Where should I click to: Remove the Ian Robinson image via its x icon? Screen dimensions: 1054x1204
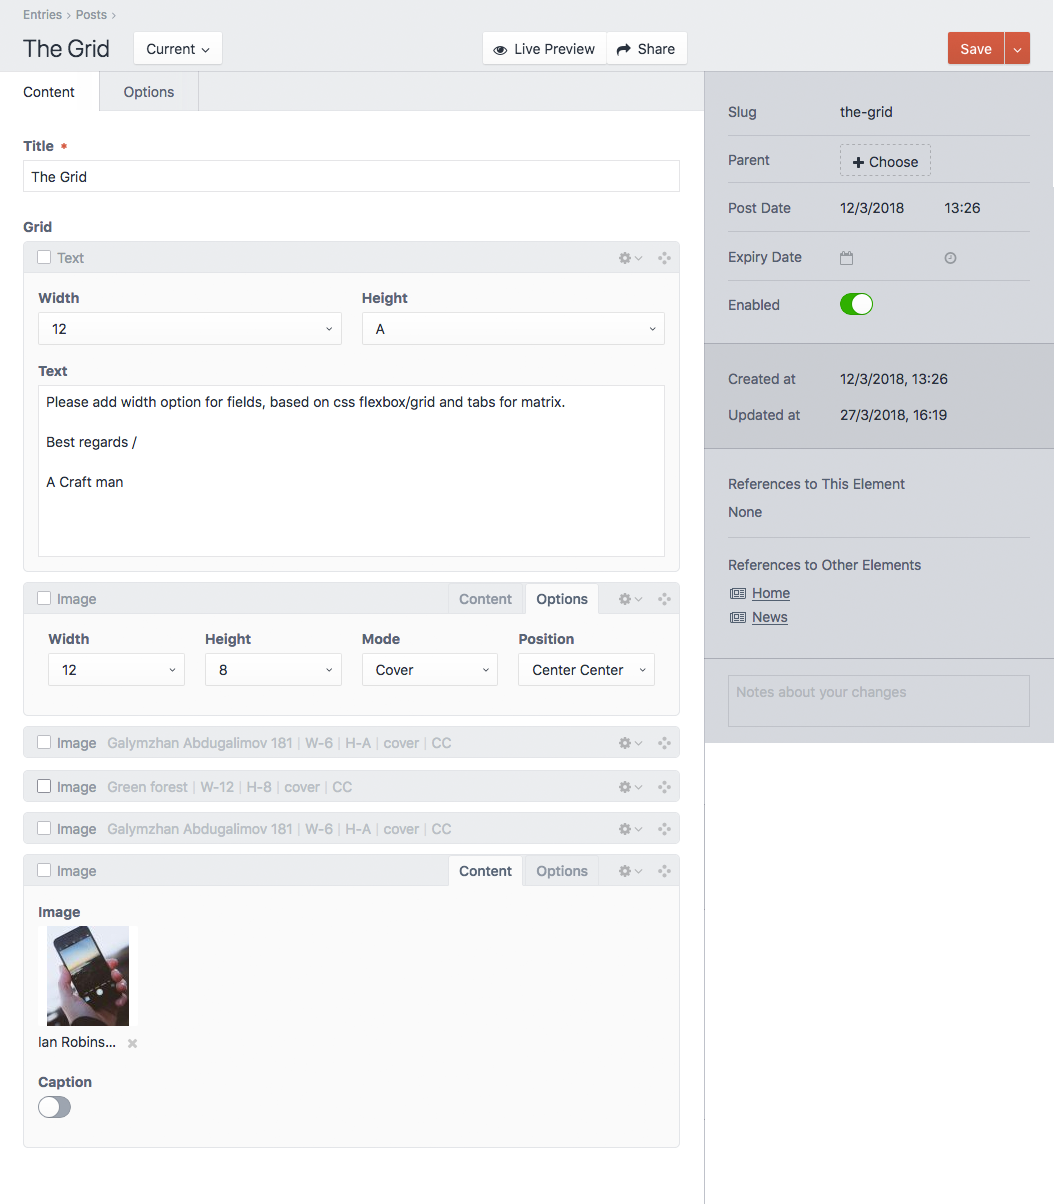point(130,1042)
